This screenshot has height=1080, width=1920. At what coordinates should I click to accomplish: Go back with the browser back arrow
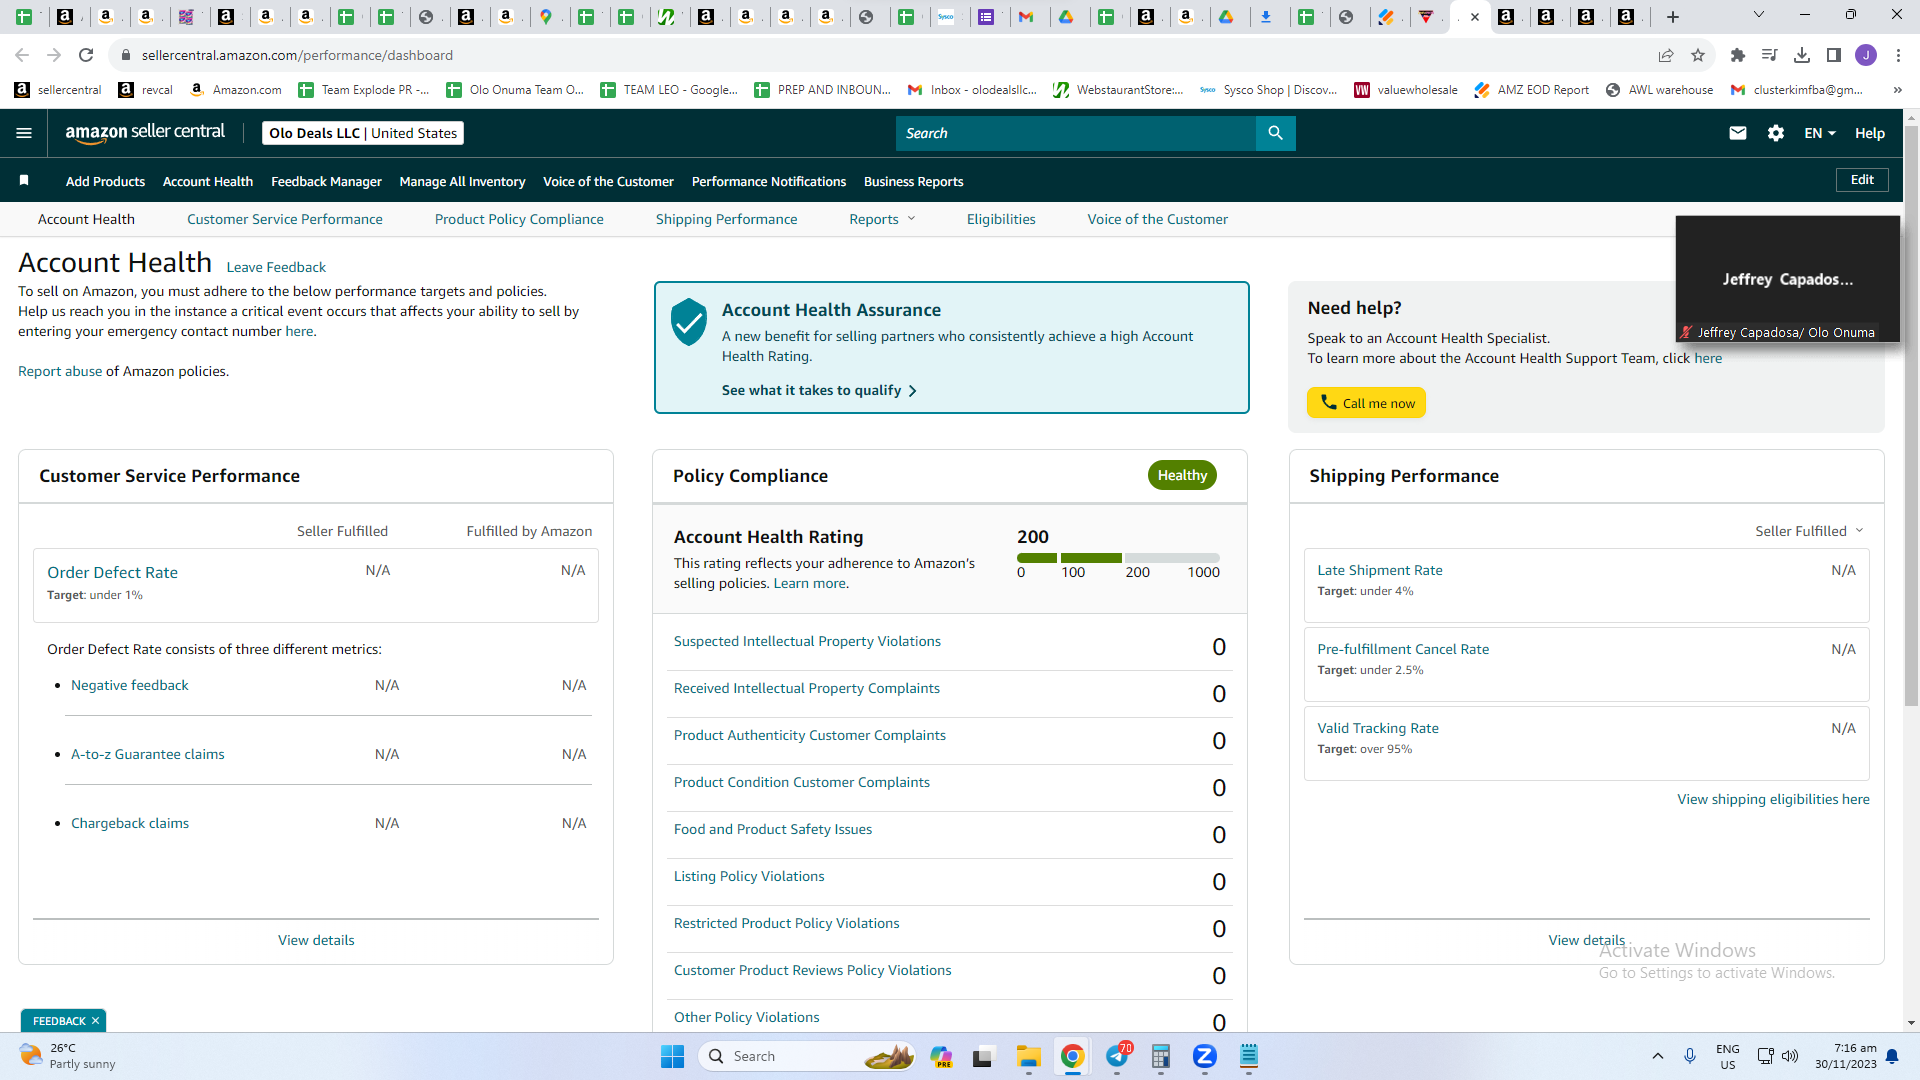pos(22,55)
